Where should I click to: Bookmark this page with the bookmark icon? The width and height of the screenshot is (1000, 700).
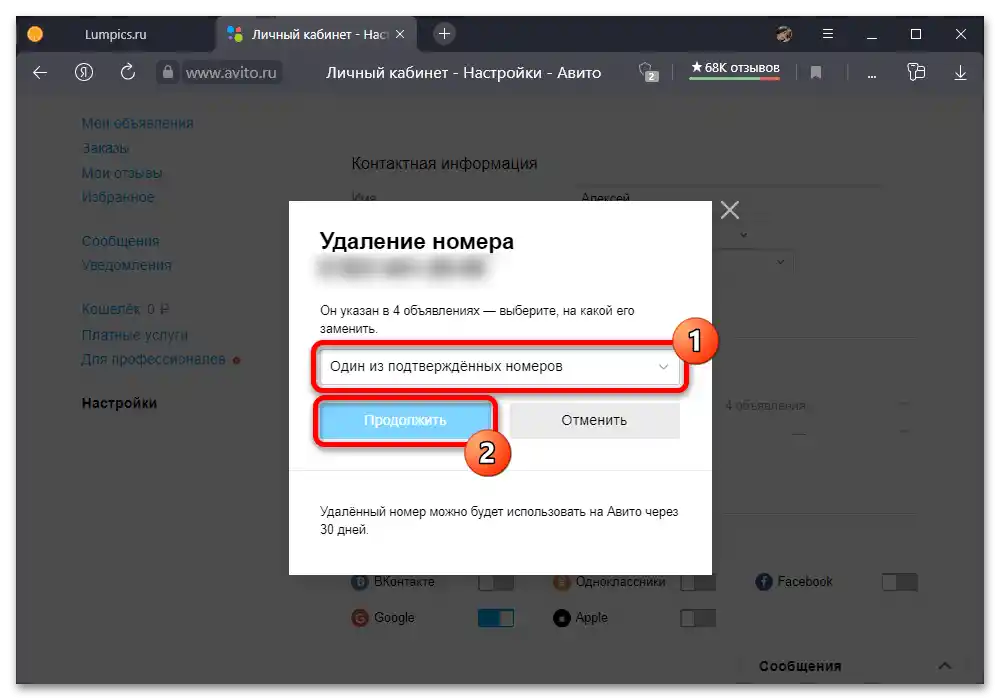point(816,73)
